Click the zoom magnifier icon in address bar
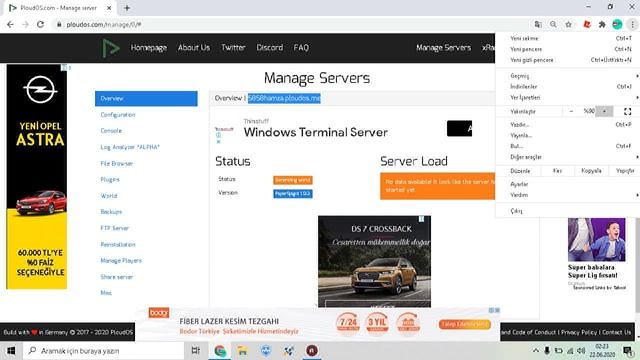The width and height of the screenshot is (640, 360). (x=553, y=24)
